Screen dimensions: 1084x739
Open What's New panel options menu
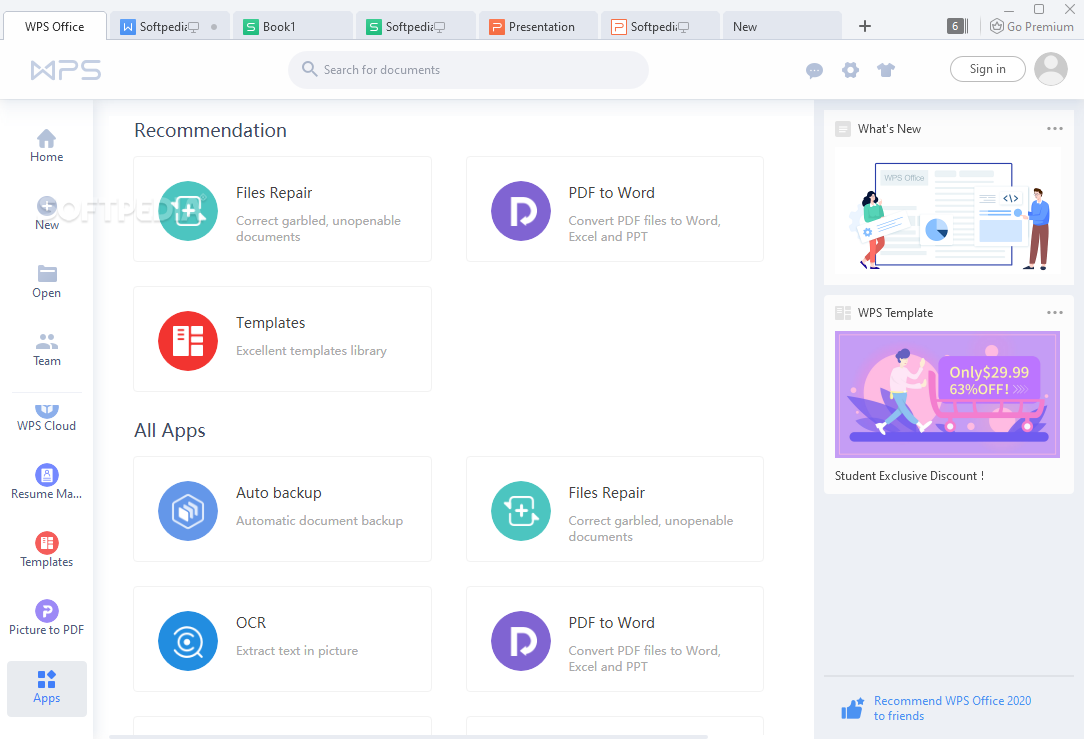(x=1054, y=129)
